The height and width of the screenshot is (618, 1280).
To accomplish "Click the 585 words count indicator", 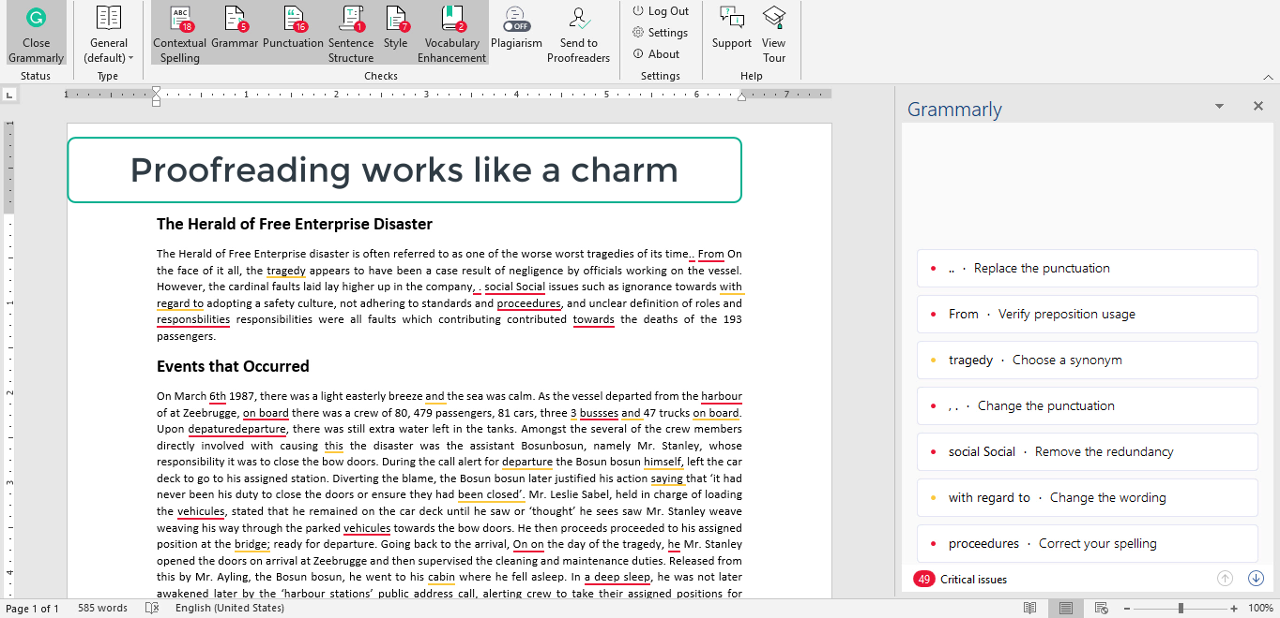I will pyautogui.click(x=103, y=608).
